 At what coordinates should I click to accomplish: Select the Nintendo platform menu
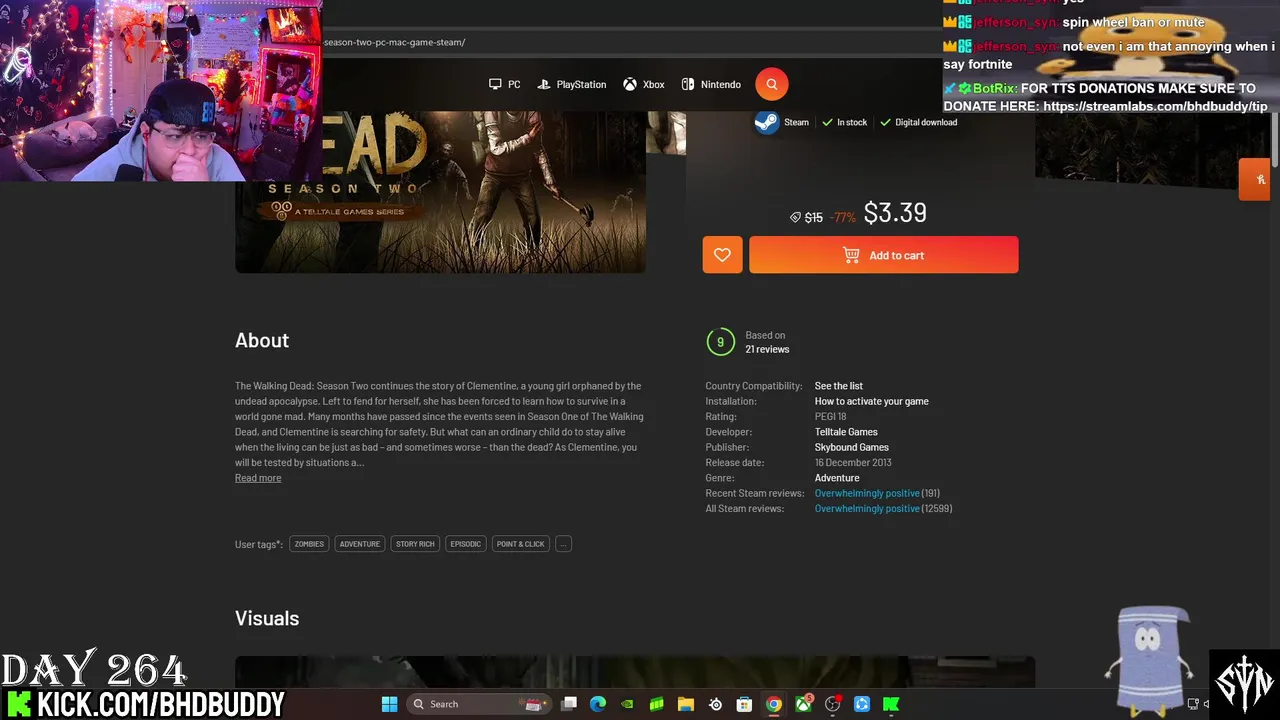[711, 85]
